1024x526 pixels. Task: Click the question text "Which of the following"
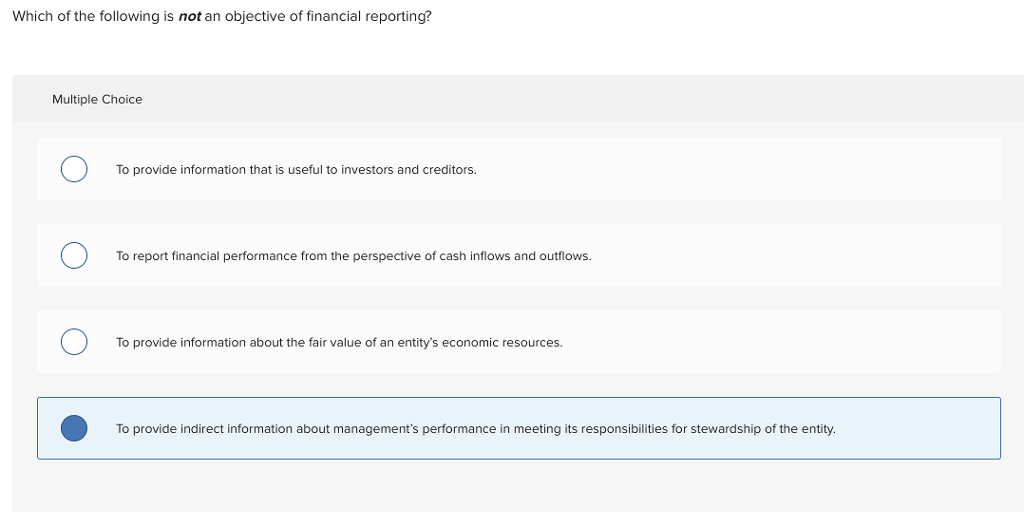pos(80,17)
